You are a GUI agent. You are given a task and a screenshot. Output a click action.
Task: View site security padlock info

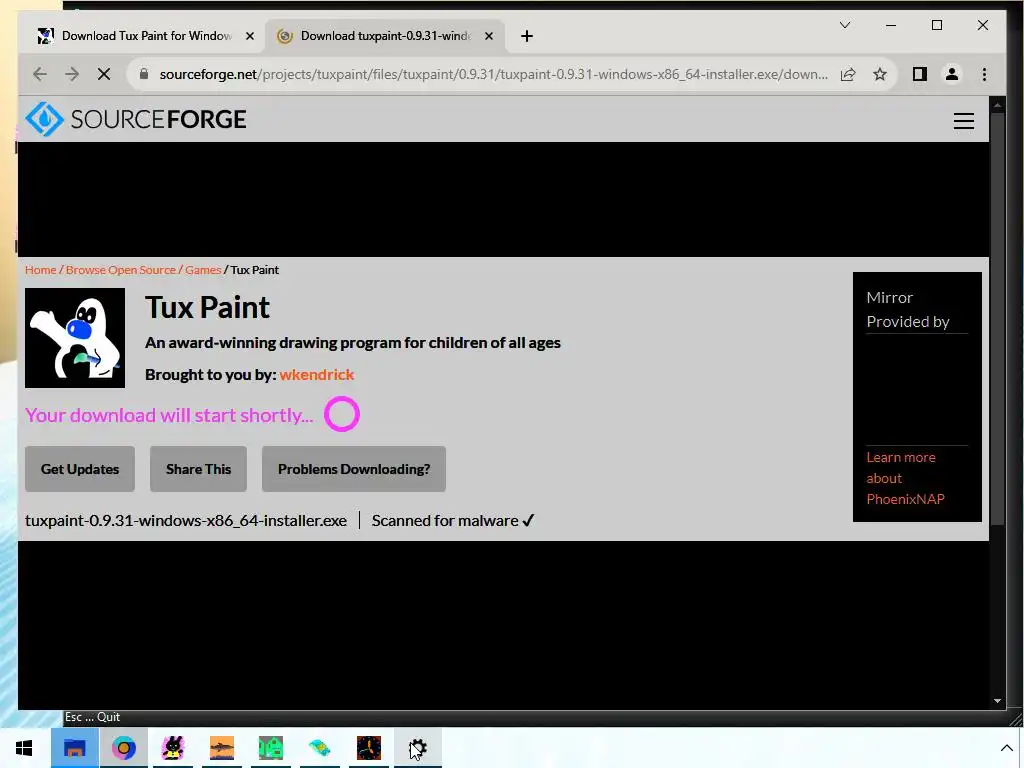[x=144, y=74]
